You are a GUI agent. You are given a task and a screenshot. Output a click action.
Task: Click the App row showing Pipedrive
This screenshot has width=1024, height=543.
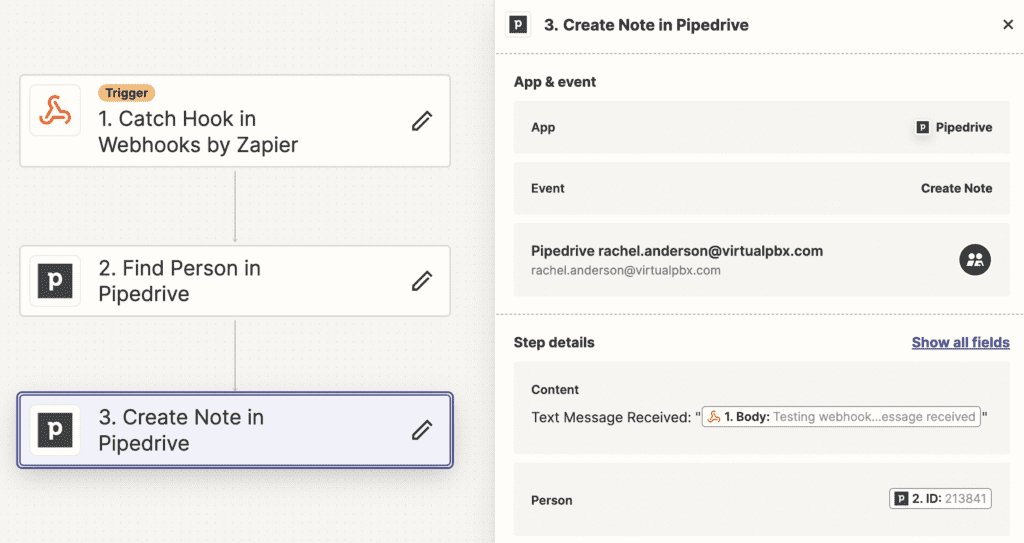tap(761, 127)
